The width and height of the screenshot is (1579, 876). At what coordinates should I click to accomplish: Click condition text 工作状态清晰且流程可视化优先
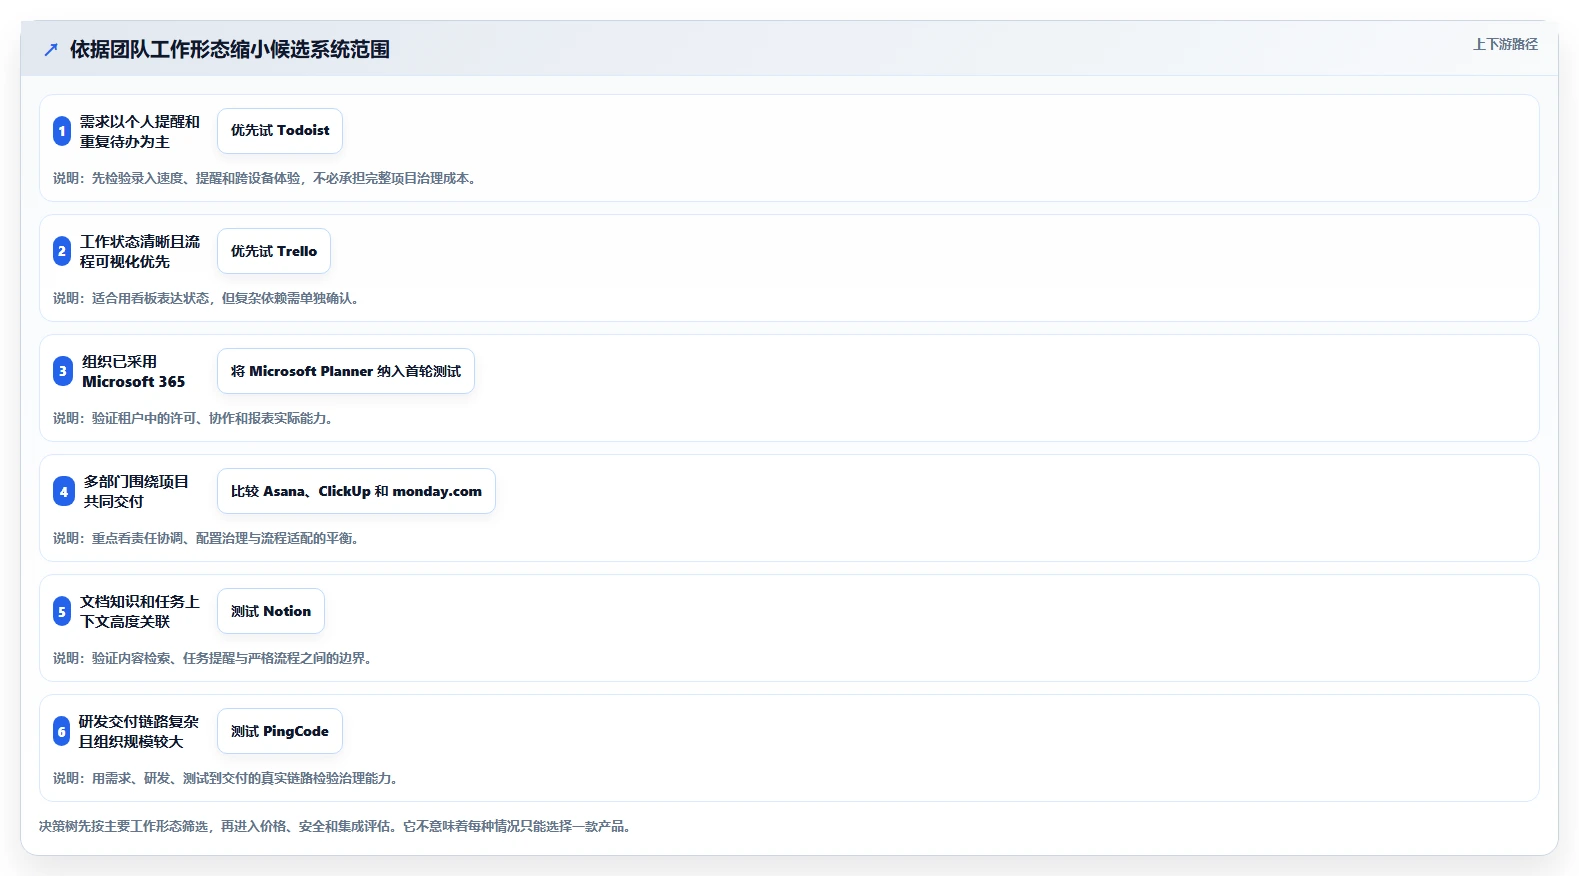(x=140, y=251)
